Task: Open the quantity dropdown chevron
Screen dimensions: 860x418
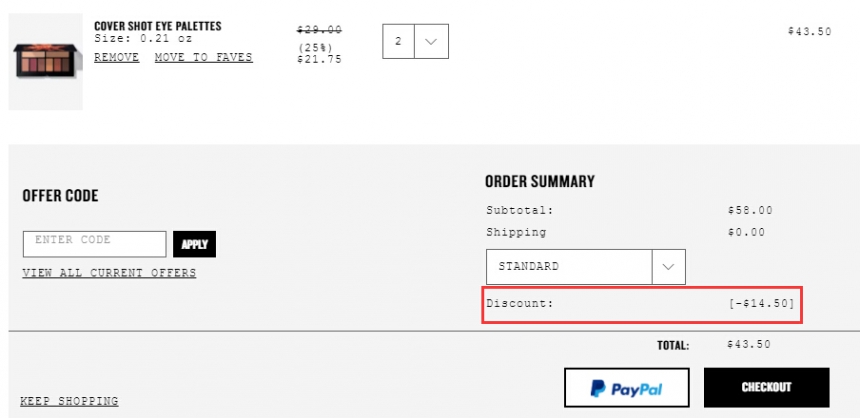Action: (431, 41)
